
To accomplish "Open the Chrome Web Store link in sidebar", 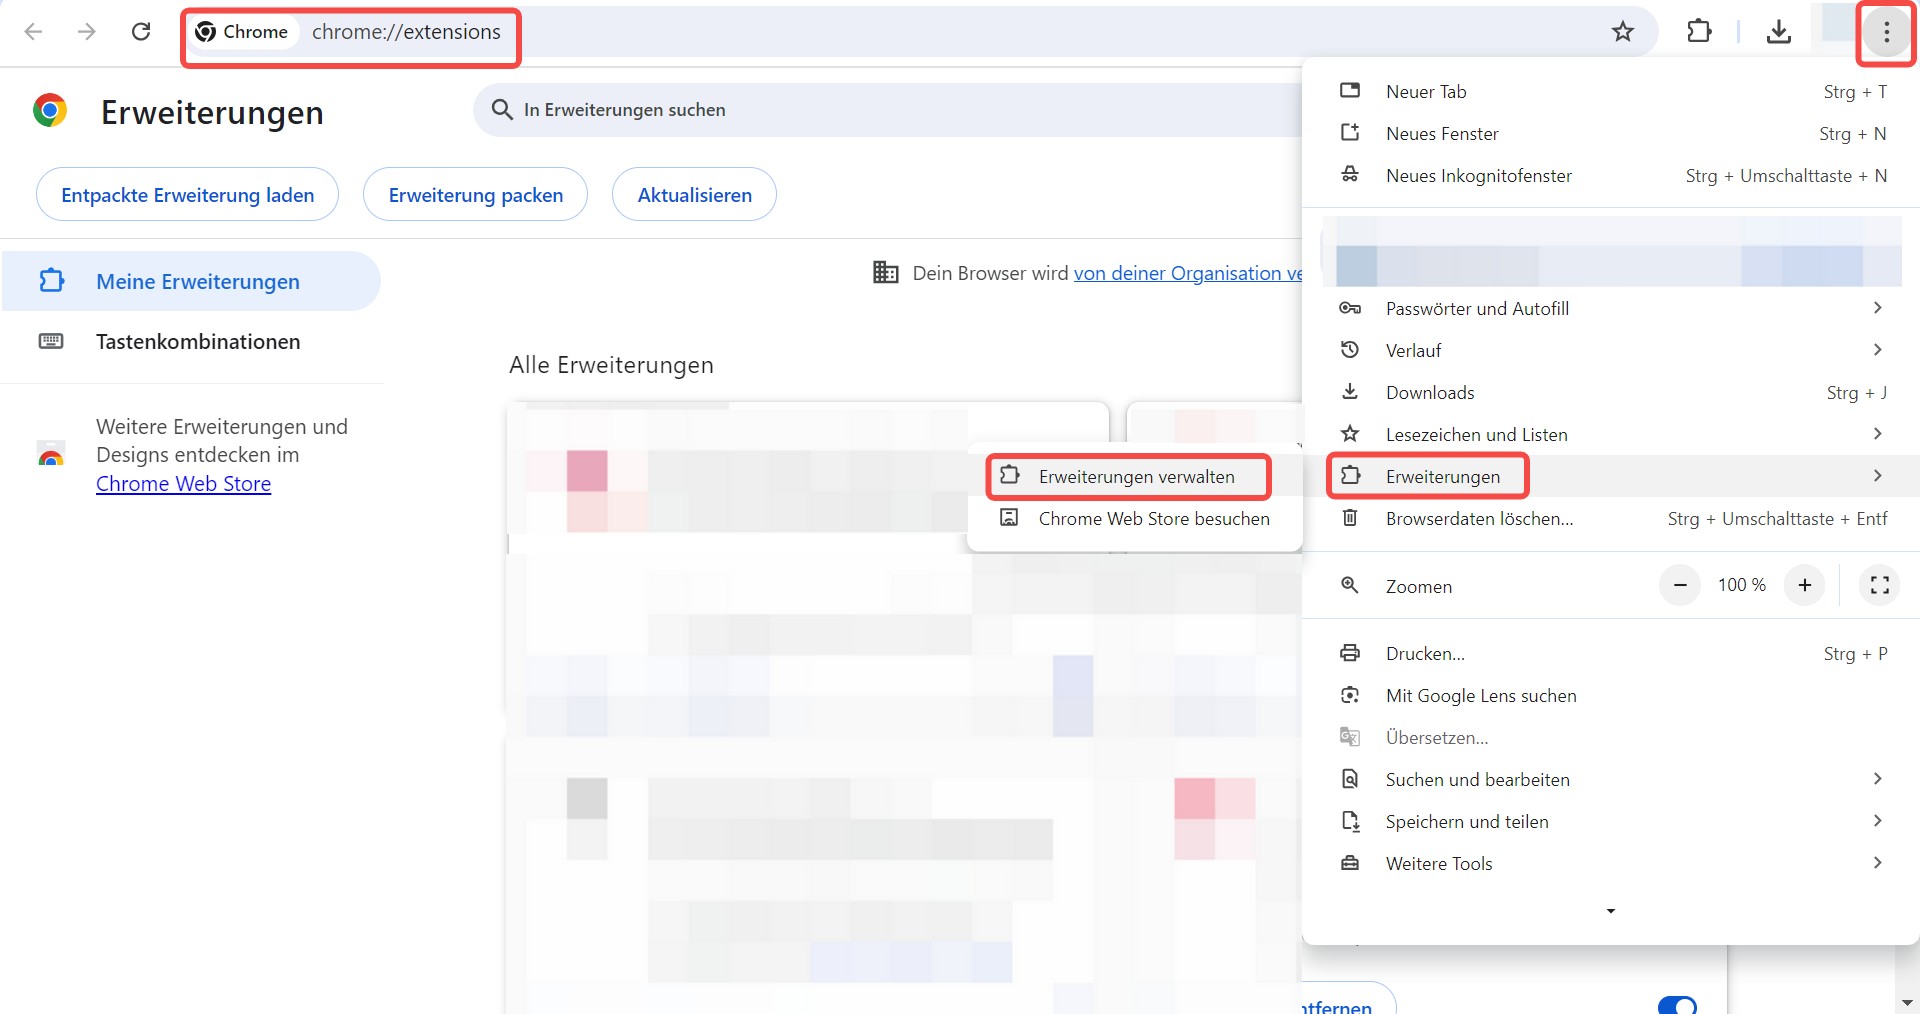I will click(x=183, y=484).
